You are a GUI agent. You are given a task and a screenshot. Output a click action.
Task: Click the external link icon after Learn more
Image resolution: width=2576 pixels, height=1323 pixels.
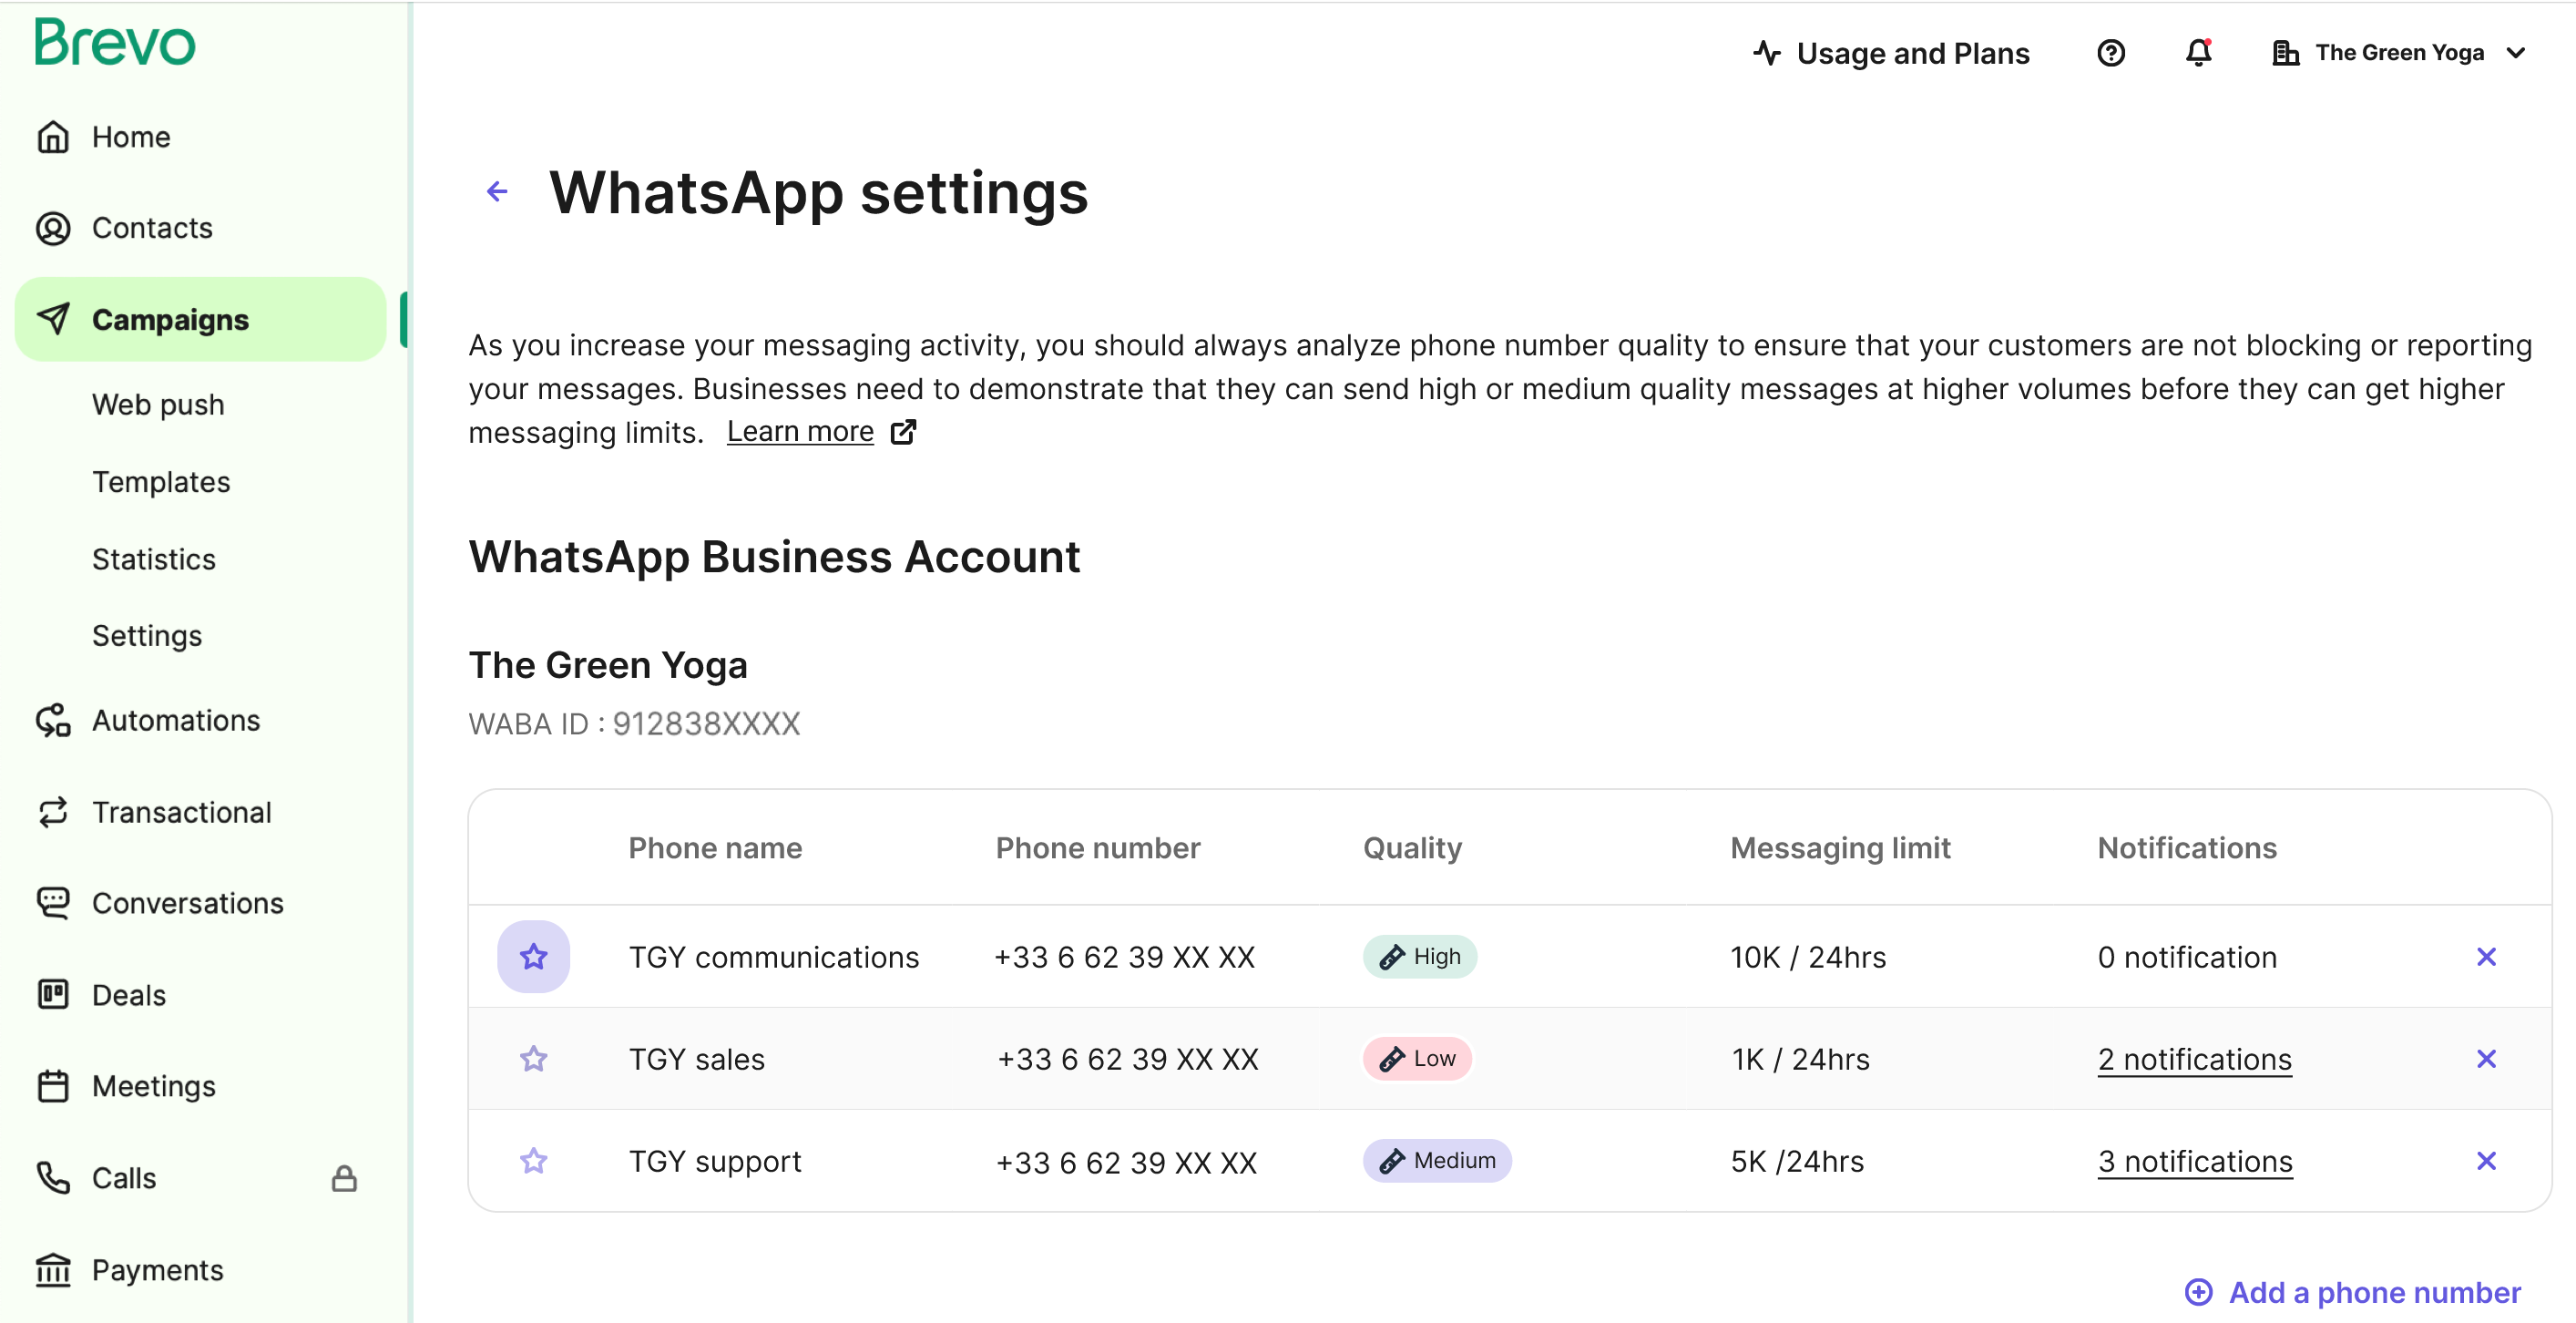tap(903, 432)
